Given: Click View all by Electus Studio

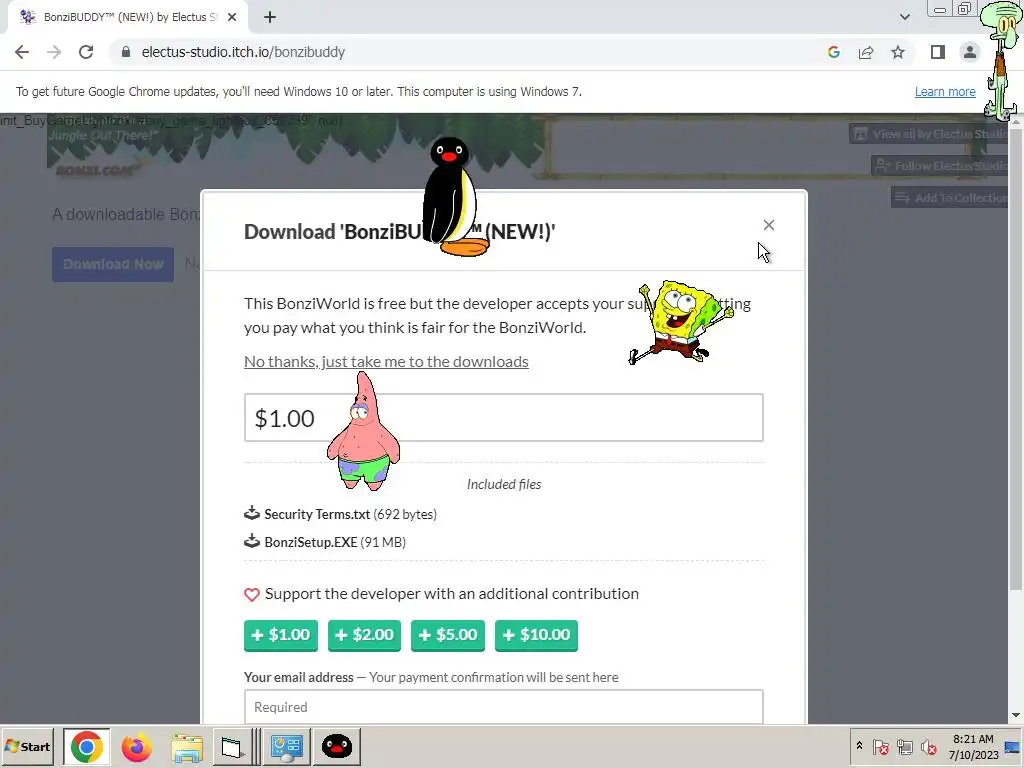Looking at the screenshot, I should coord(931,135).
